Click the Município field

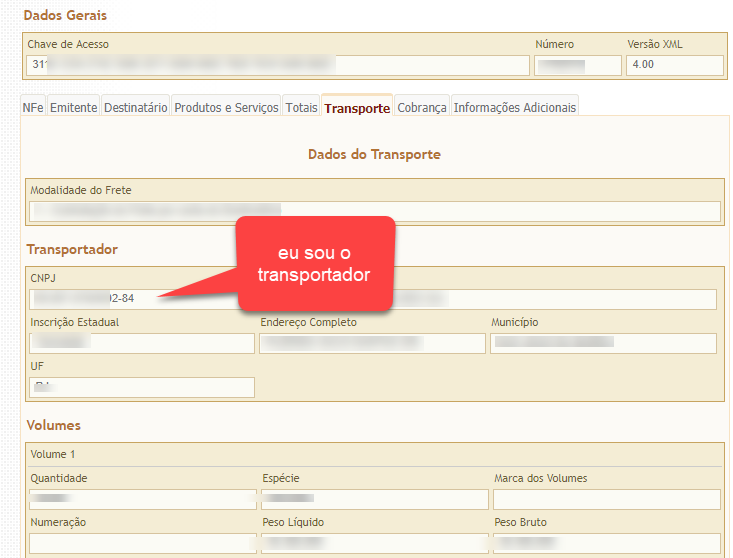[x=603, y=343]
